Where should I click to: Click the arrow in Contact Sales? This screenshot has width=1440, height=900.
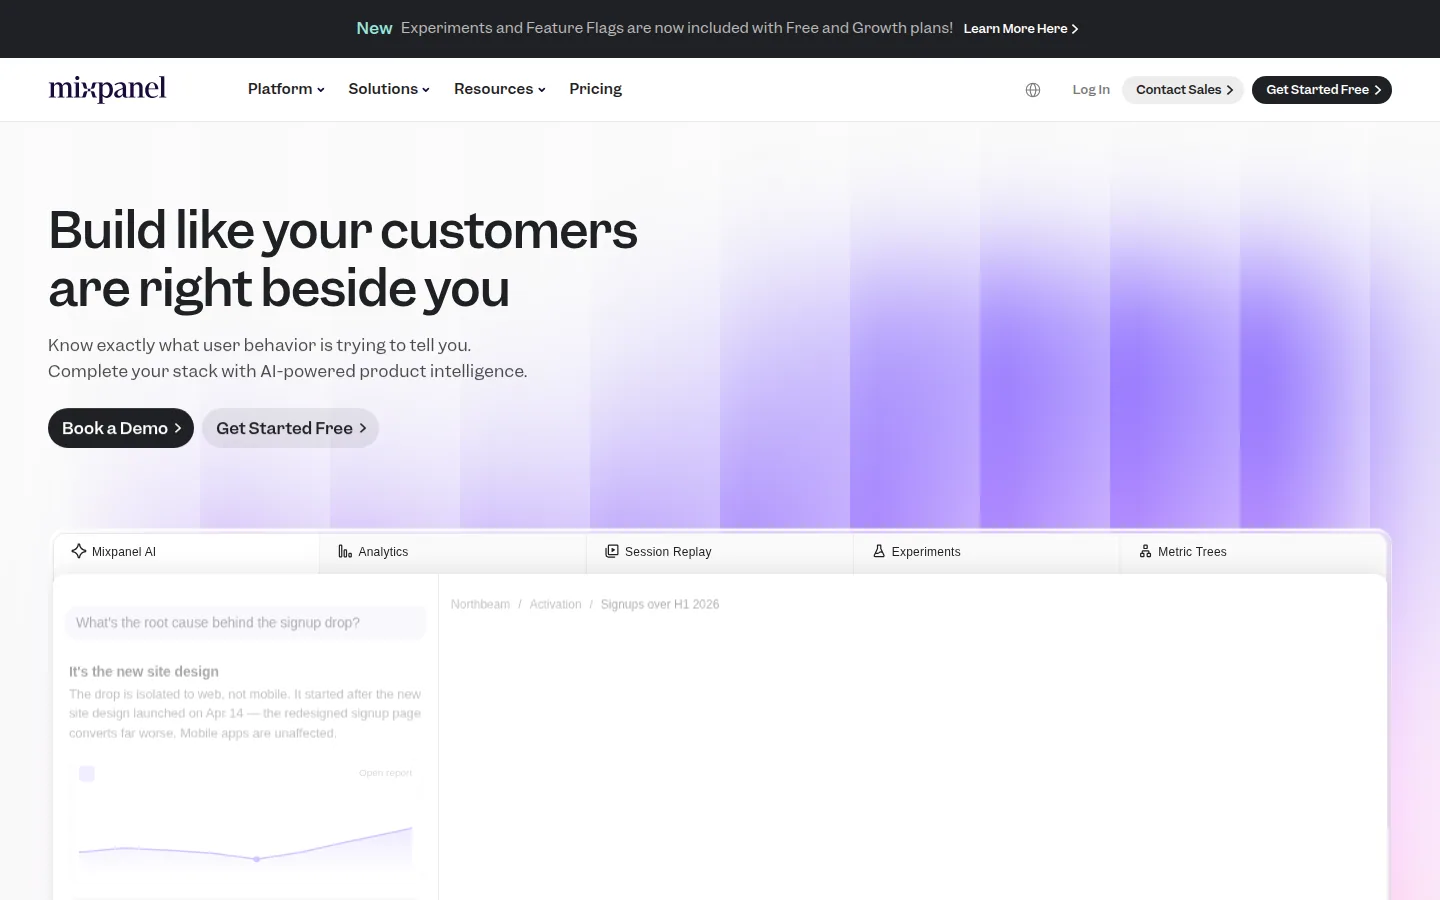click(1230, 90)
